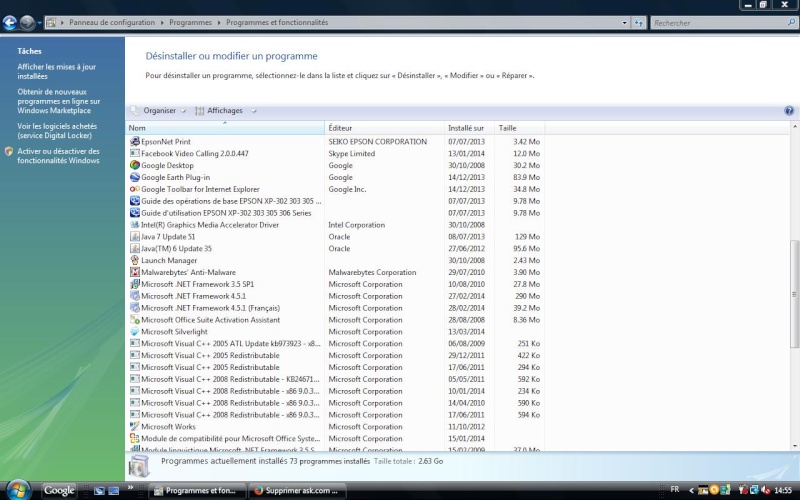800x500 pixels.
Task: Click the Microsoft Works icon
Action: coord(135,427)
